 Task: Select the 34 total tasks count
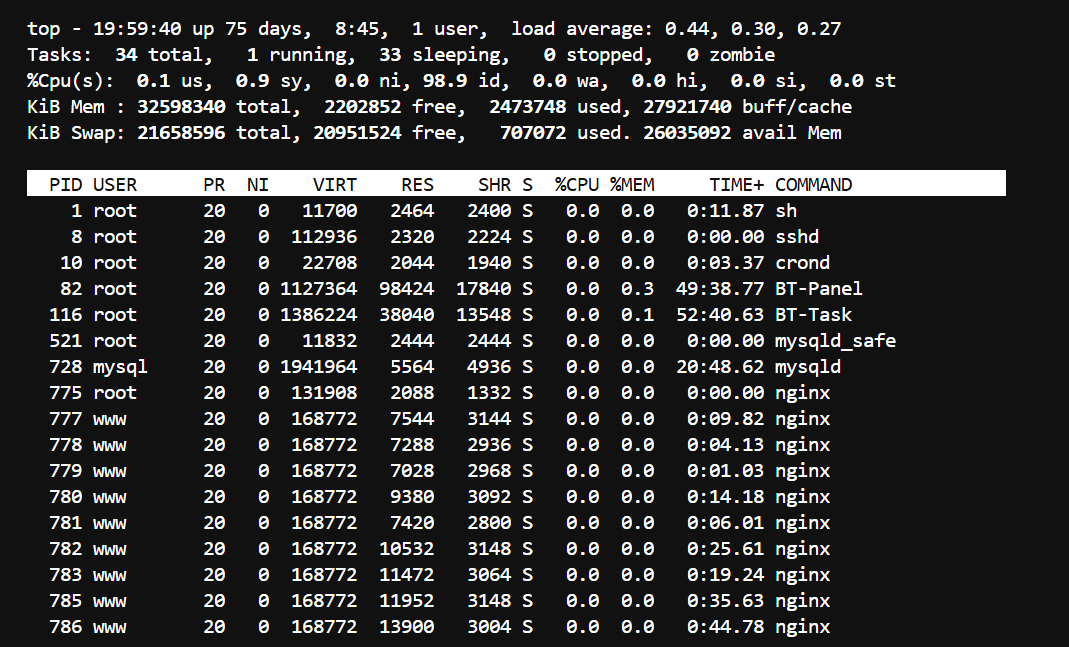(x=125, y=55)
